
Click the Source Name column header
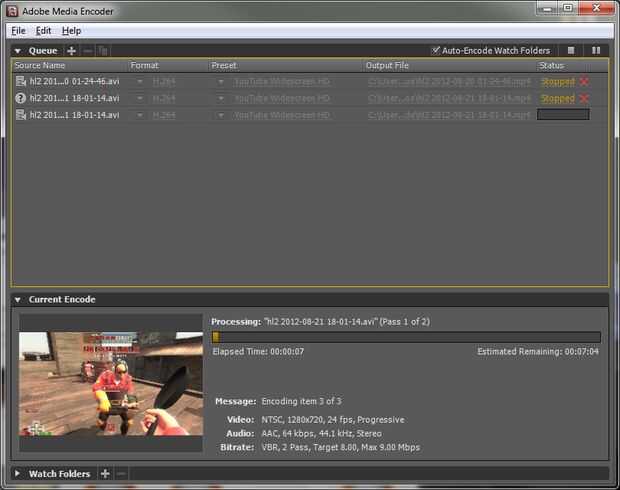[40, 65]
